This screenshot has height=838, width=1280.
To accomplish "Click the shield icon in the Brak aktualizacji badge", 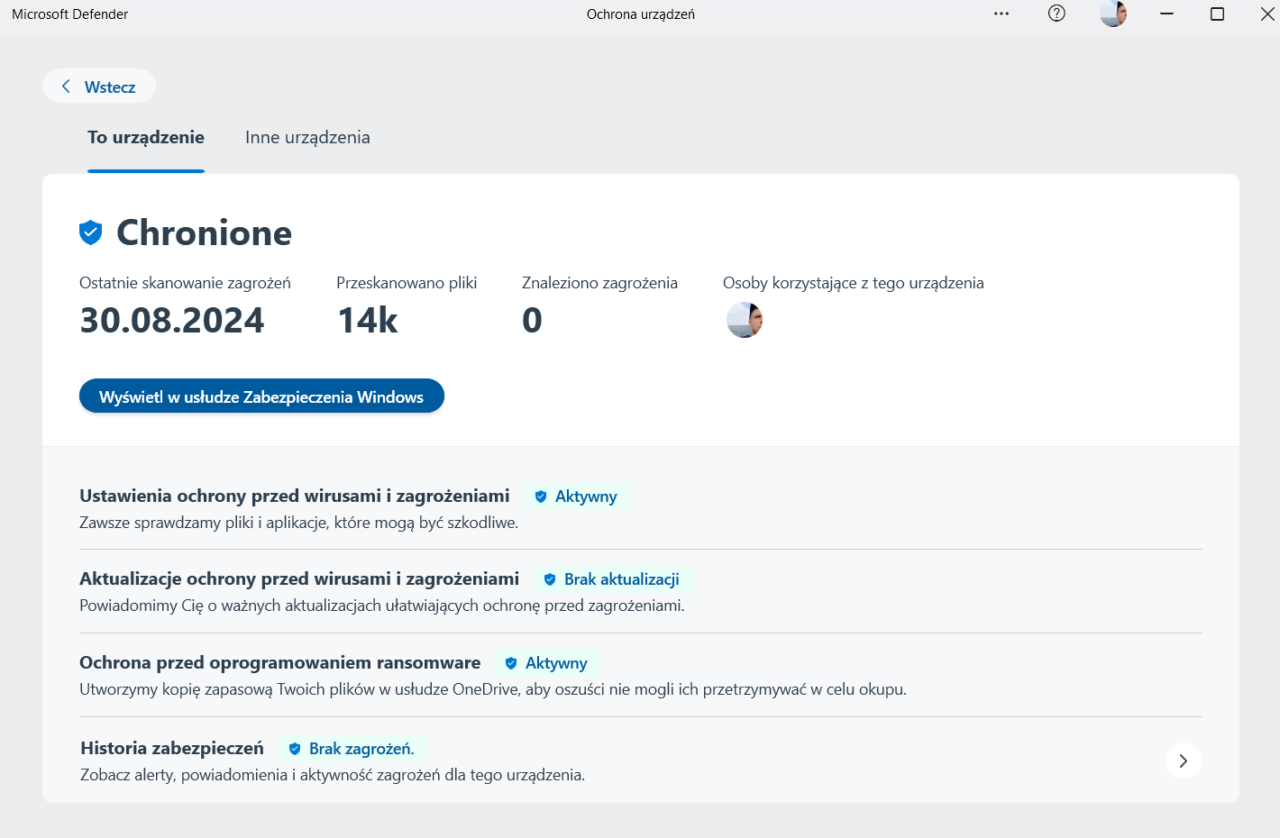I will pos(549,580).
